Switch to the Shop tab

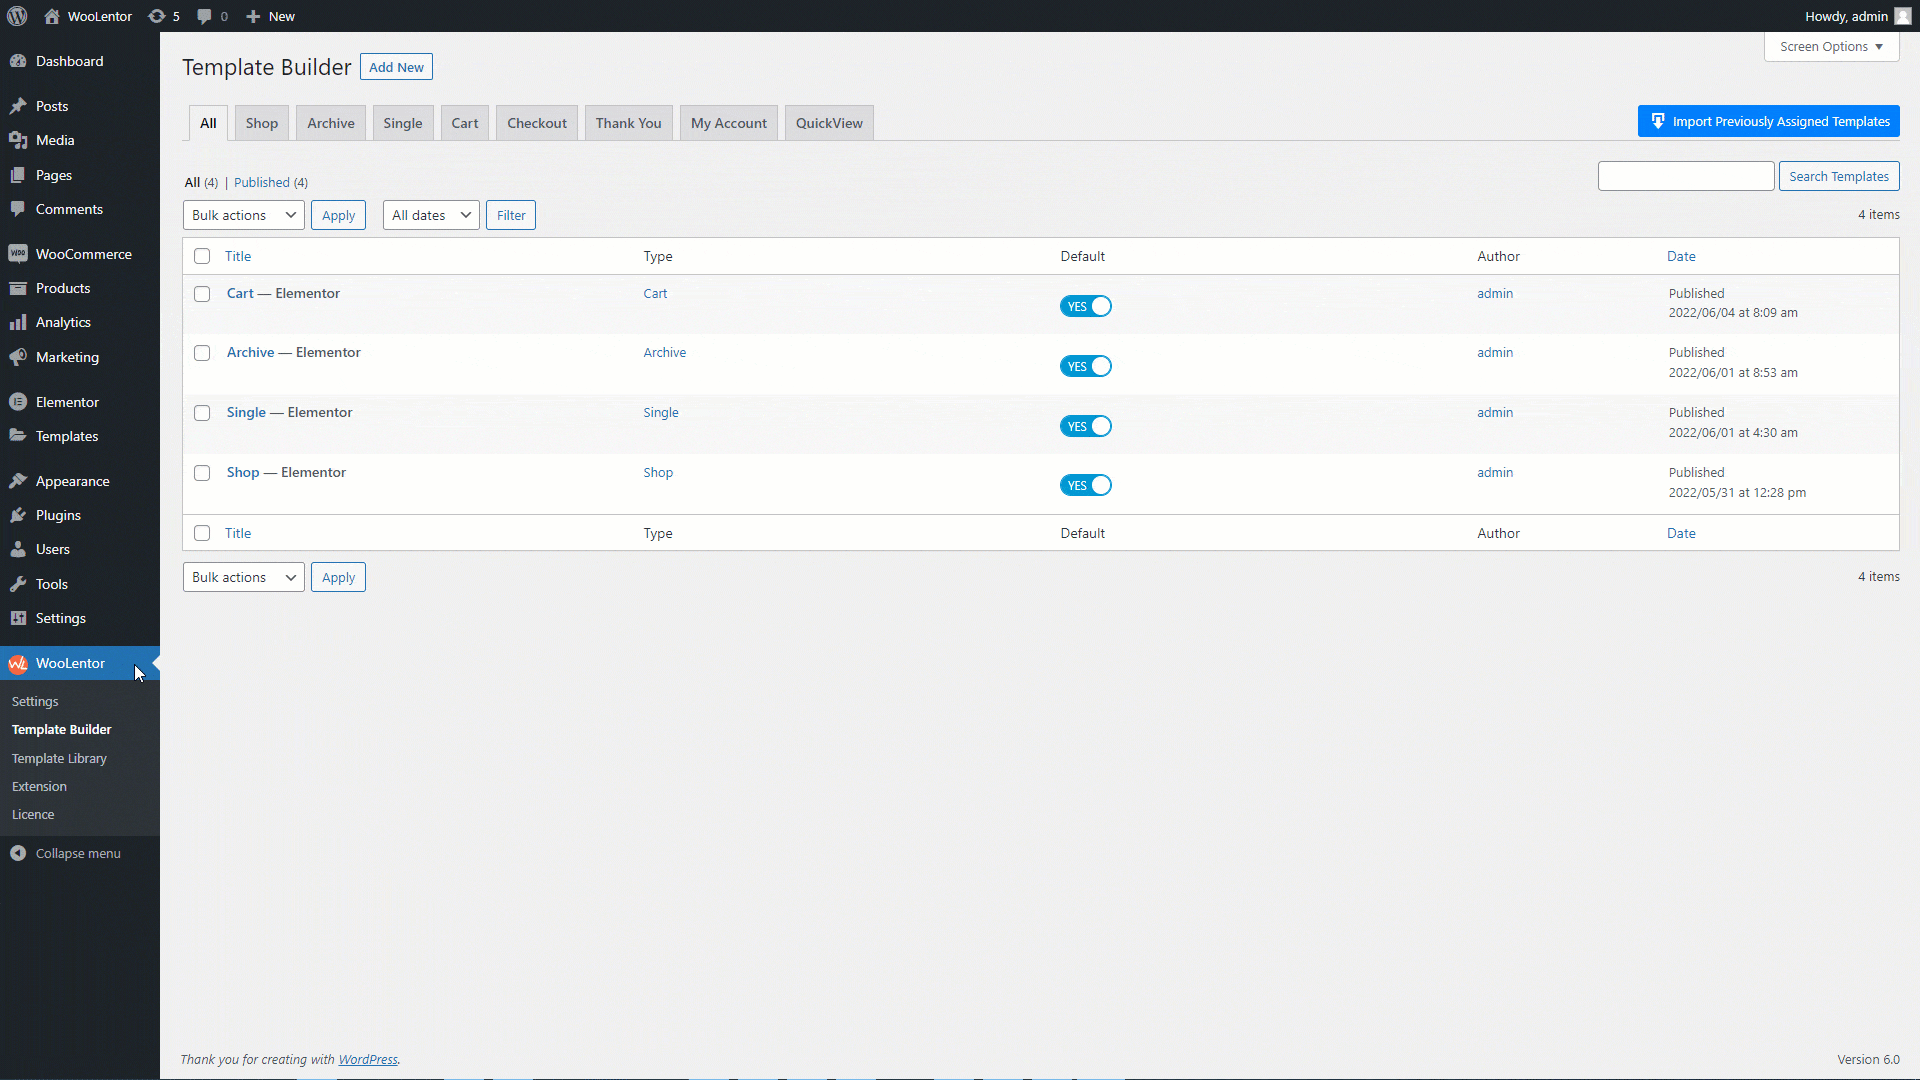click(262, 123)
